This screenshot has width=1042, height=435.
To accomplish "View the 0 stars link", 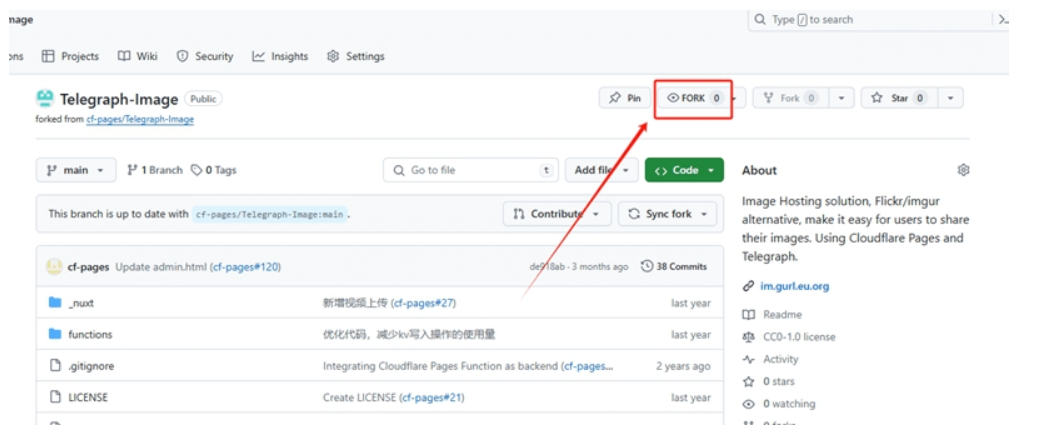I will (779, 381).
